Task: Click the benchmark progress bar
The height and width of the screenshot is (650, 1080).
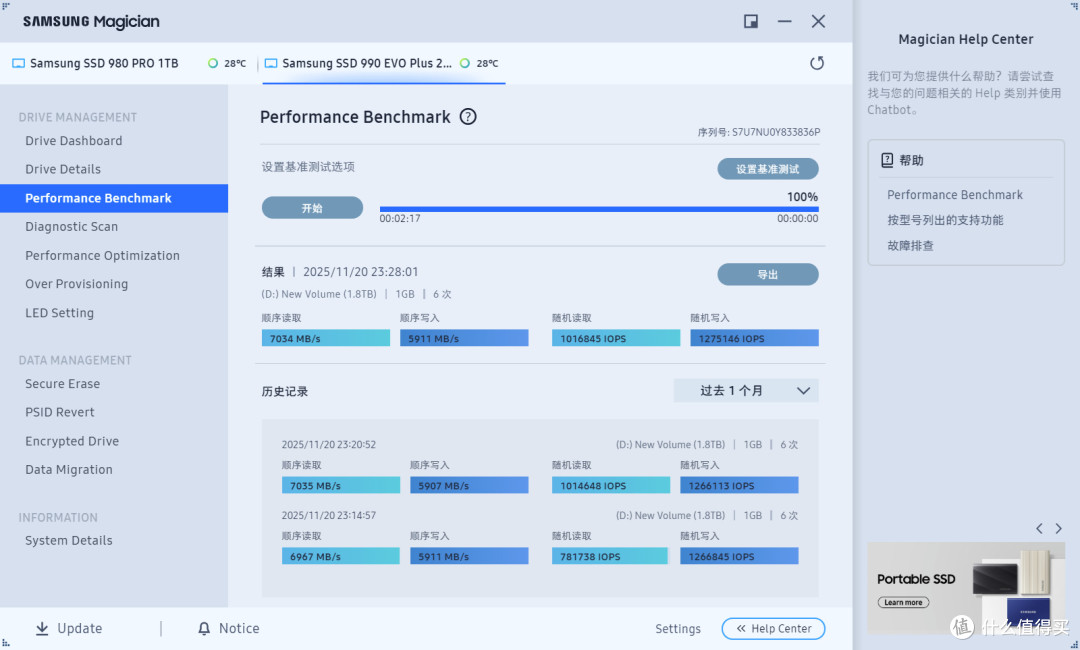Action: point(599,209)
